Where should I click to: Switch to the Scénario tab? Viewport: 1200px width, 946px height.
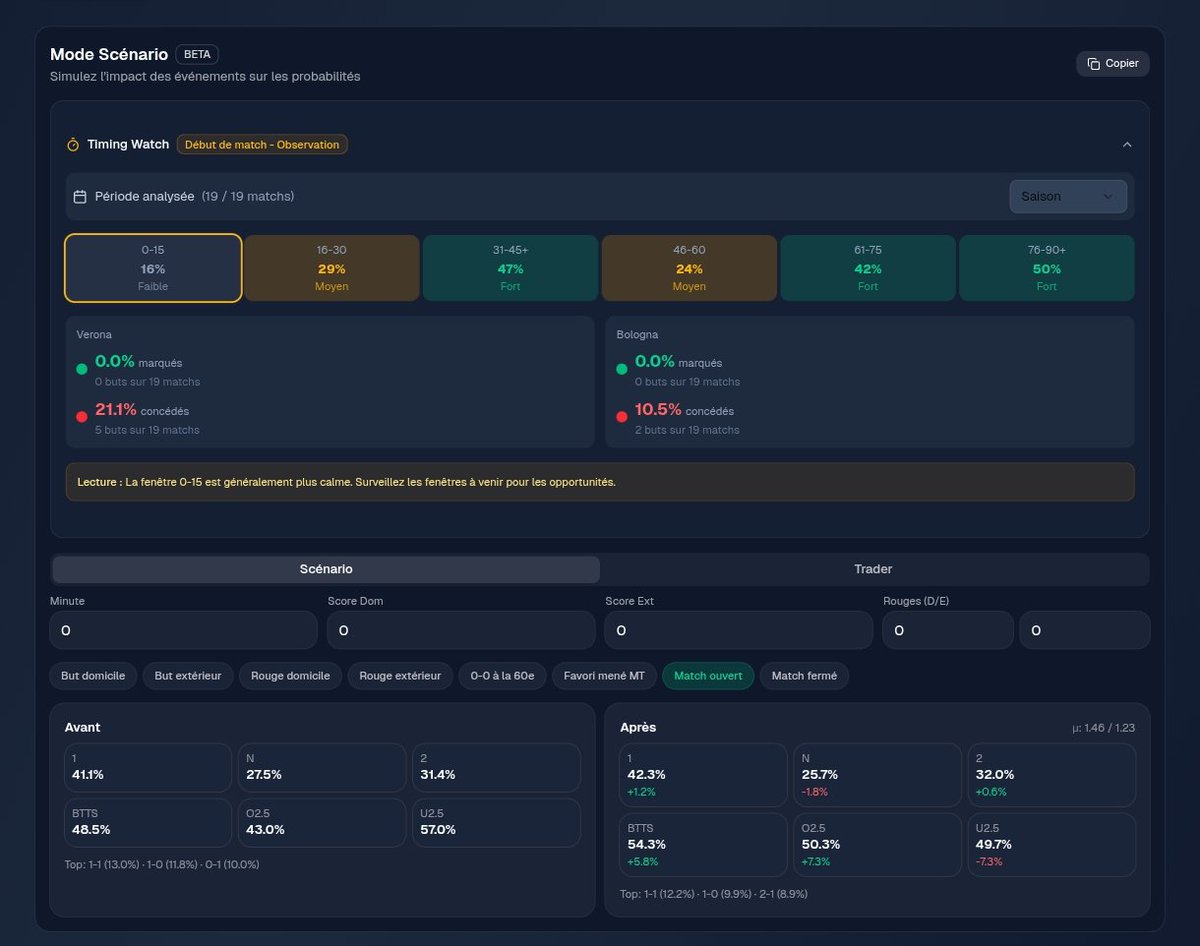point(326,569)
